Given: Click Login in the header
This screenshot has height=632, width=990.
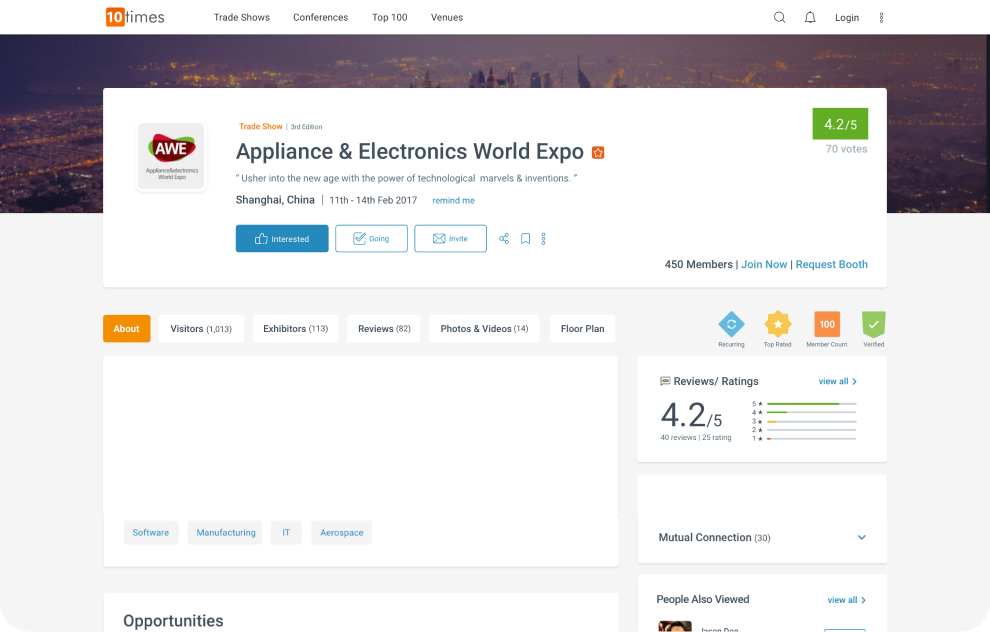Looking at the screenshot, I should 847,18.
